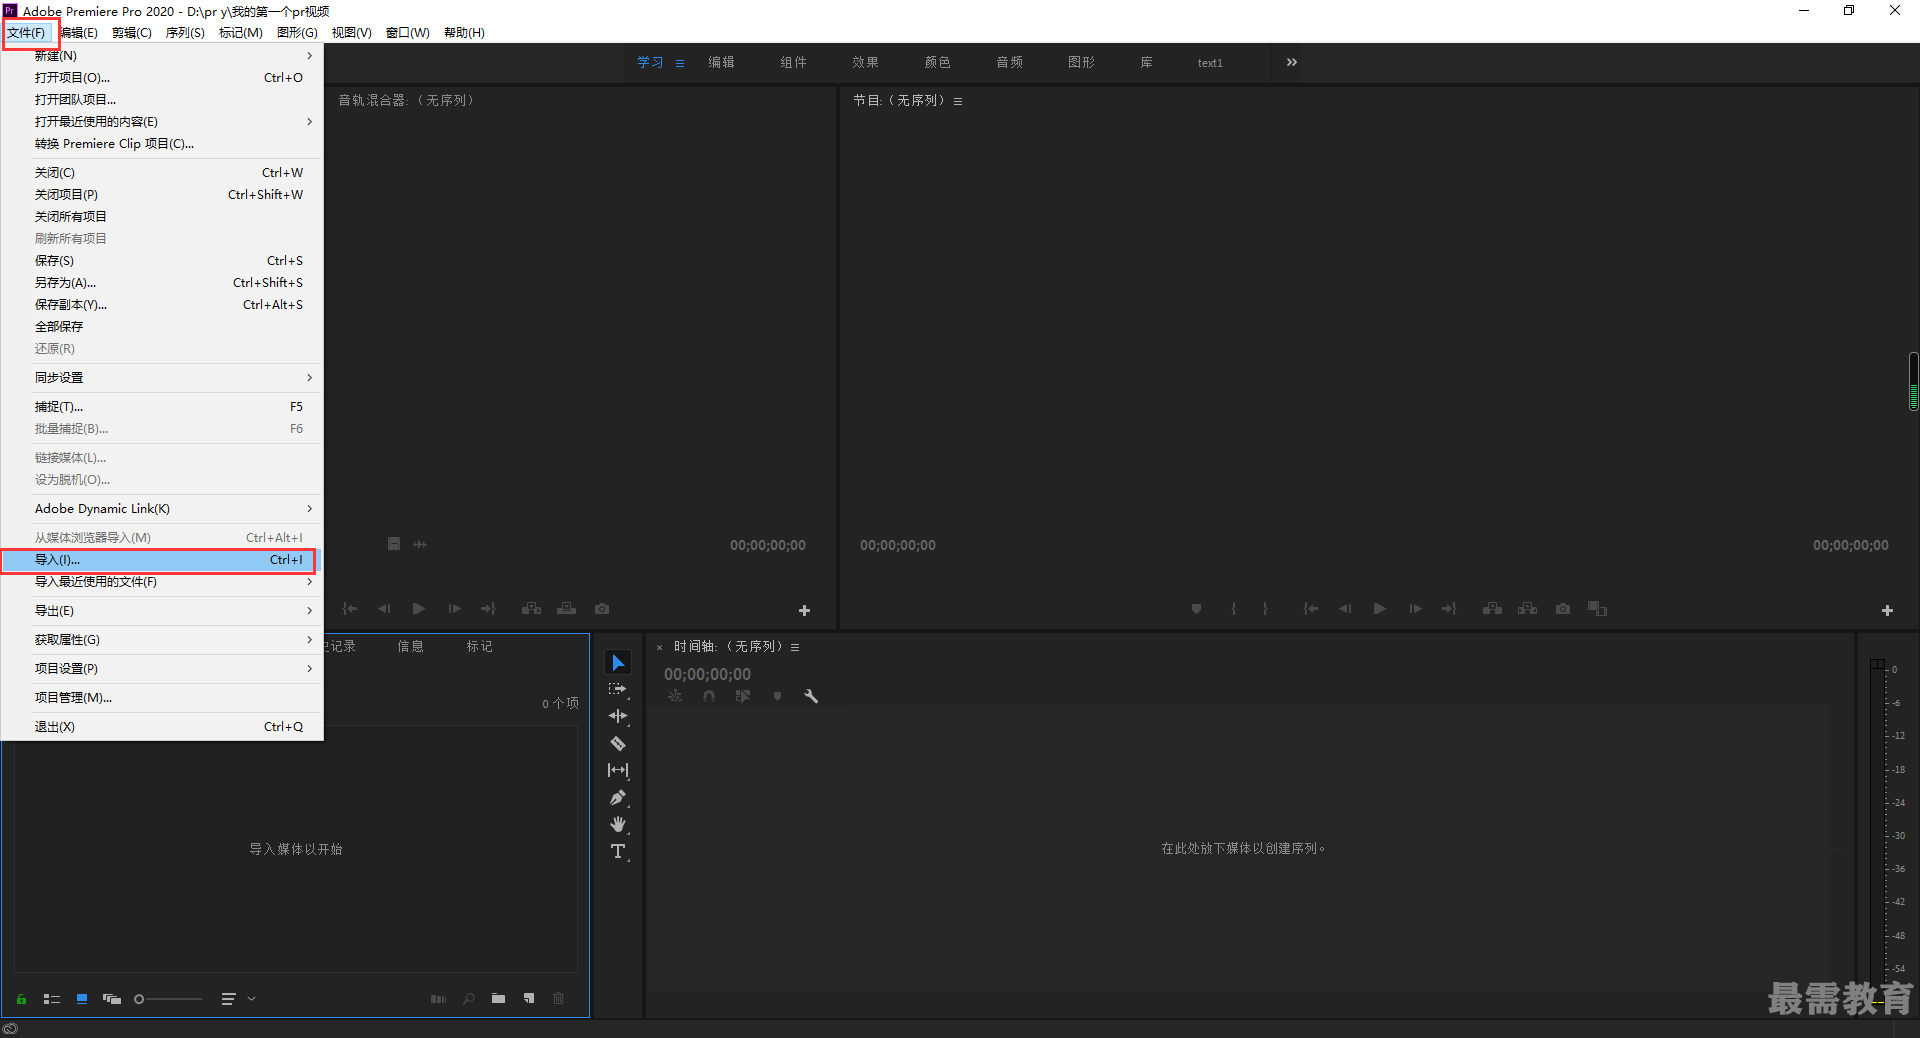1920x1038 pixels.
Task: Expand 同步设置 submenu
Action: [x=162, y=378]
